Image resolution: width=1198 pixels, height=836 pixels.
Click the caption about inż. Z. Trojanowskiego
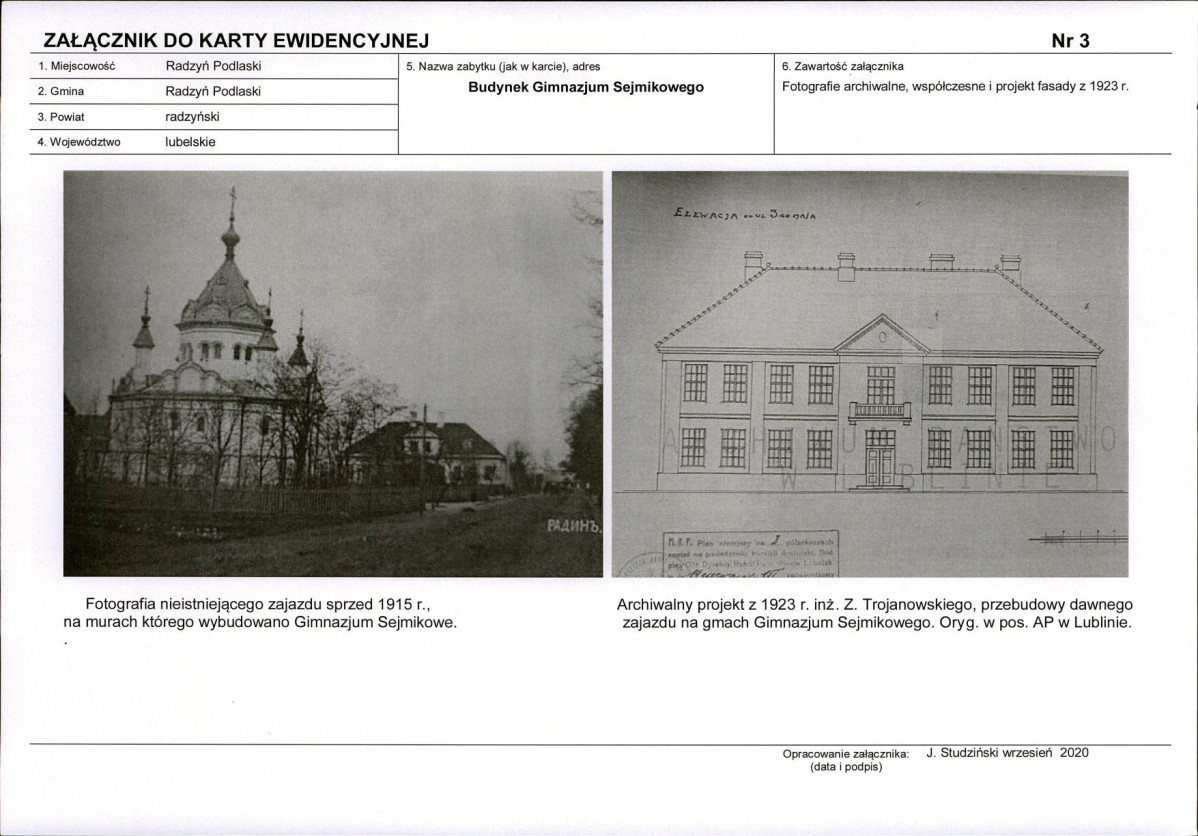pyautogui.click(x=876, y=613)
